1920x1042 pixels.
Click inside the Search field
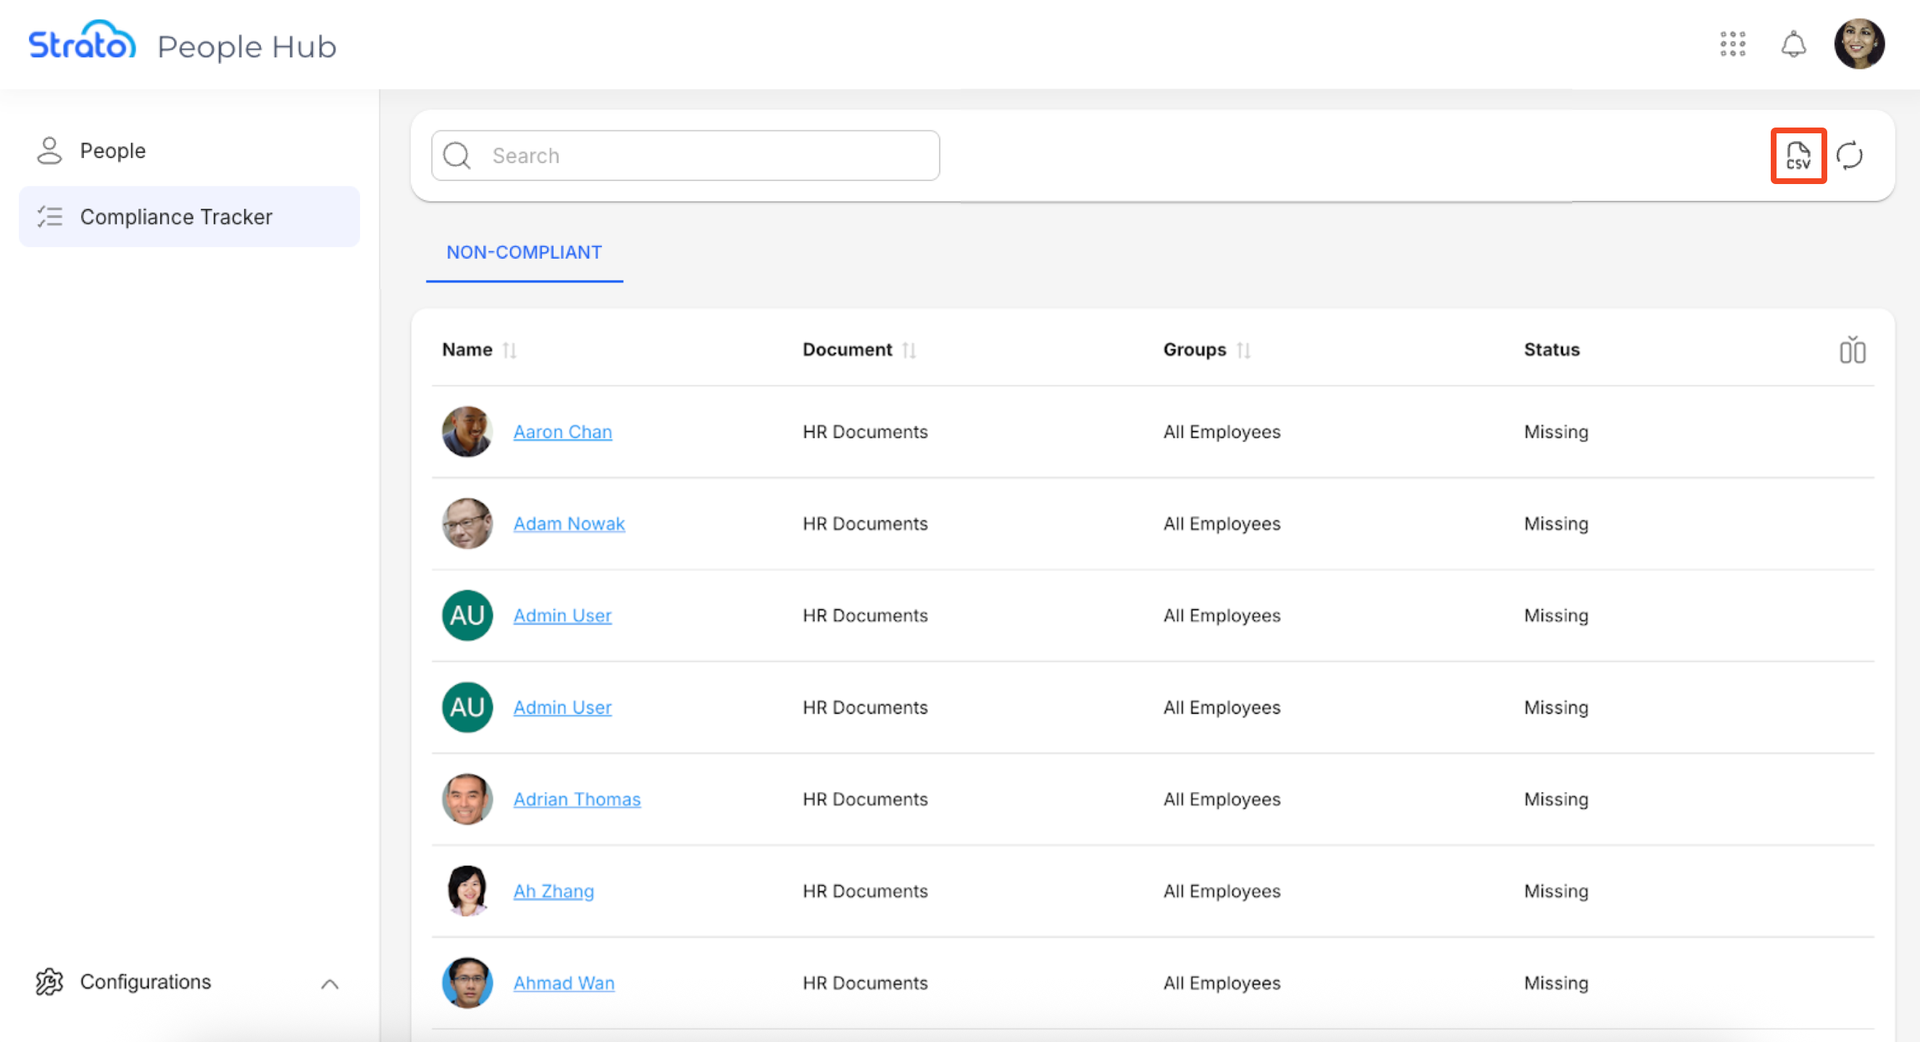pyautogui.click(x=700, y=156)
